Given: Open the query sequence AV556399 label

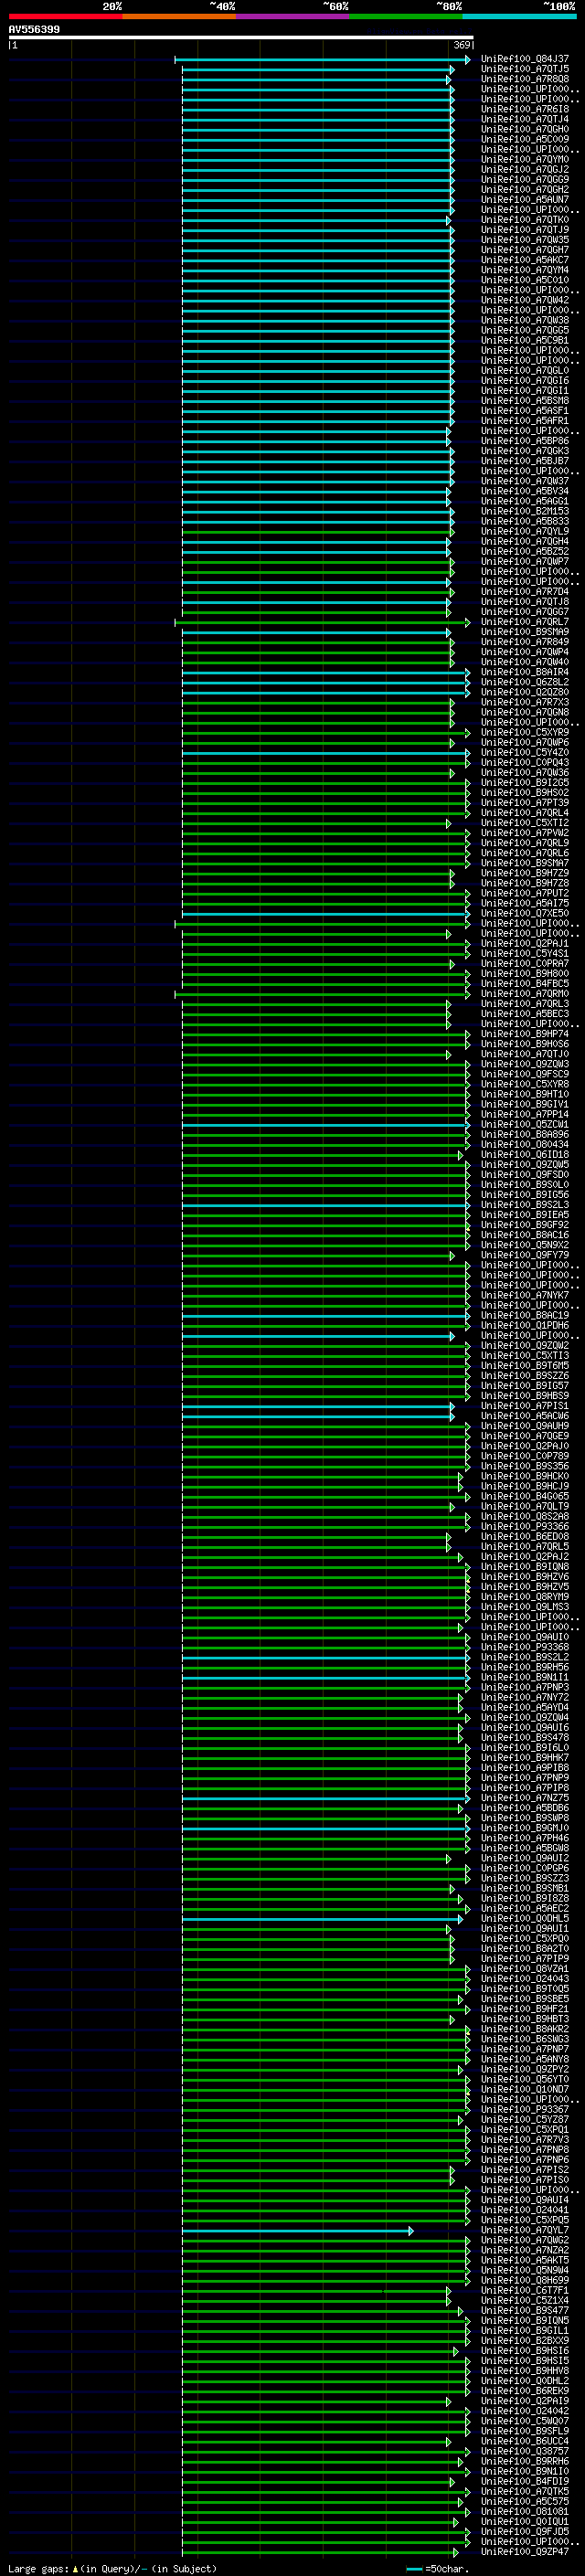Looking at the screenshot, I should coord(34,30).
